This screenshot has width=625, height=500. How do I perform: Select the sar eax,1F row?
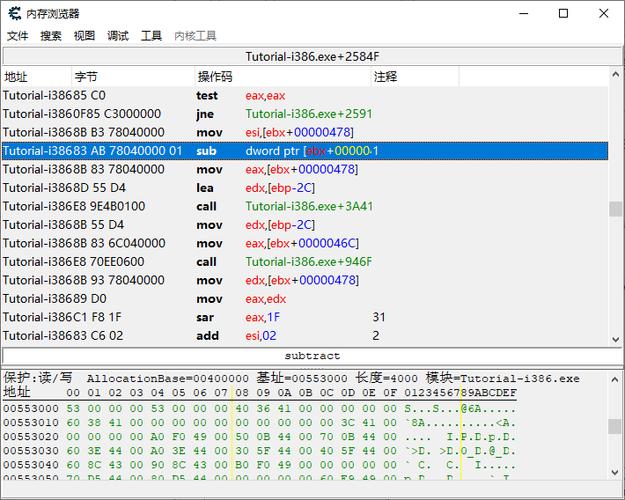pyautogui.click(x=305, y=317)
